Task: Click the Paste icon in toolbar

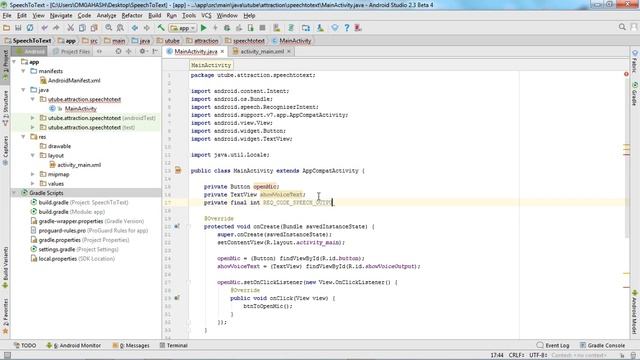Action: click(94, 28)
